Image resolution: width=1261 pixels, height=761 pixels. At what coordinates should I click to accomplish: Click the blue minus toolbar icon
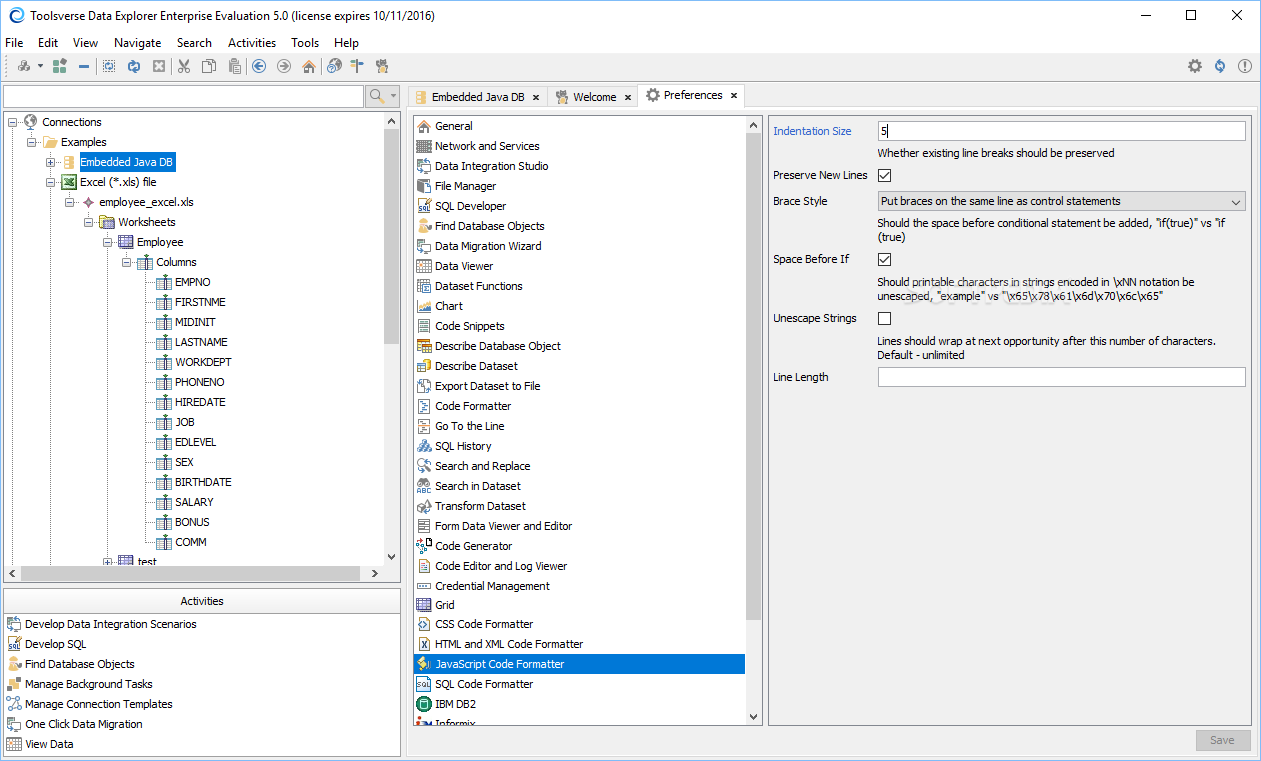[84, 66]
